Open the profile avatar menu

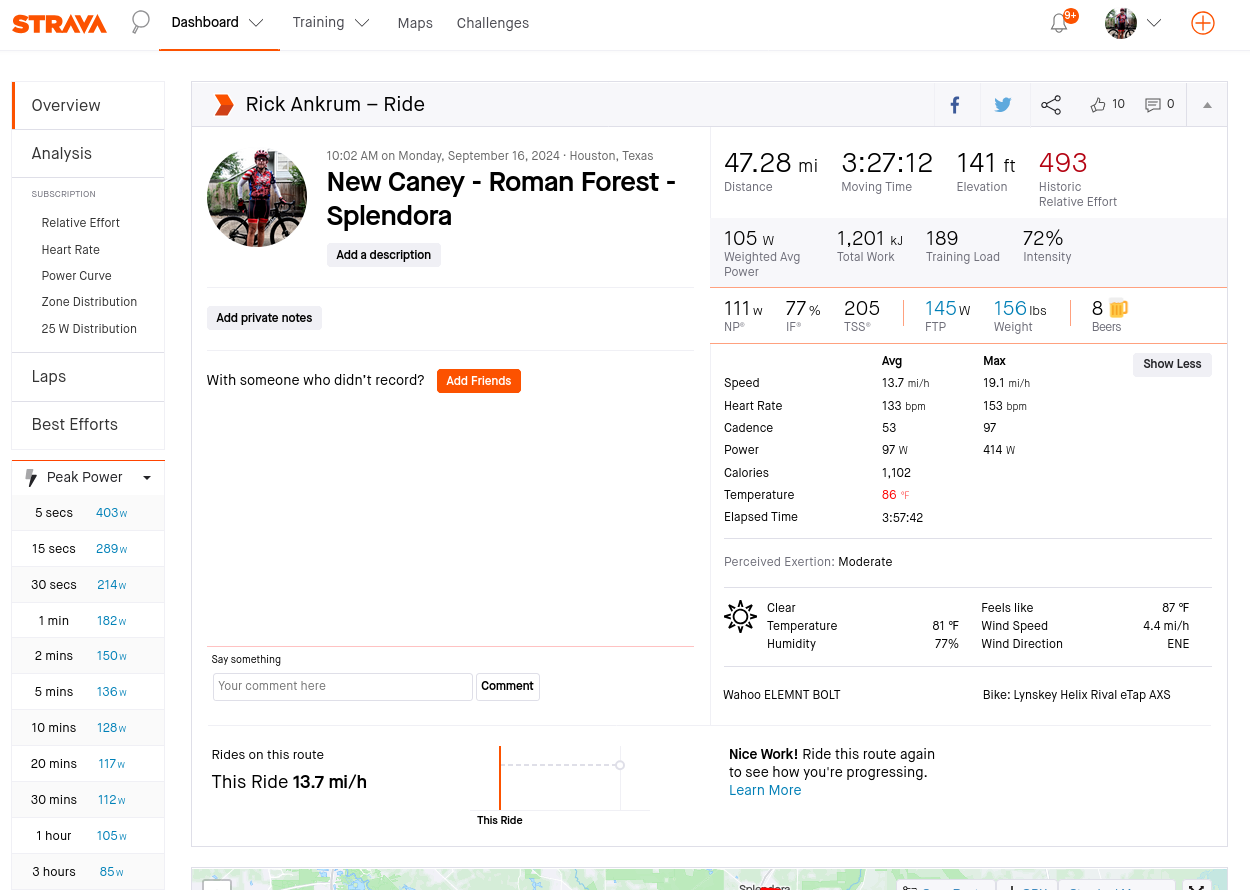pos(1132,23)
